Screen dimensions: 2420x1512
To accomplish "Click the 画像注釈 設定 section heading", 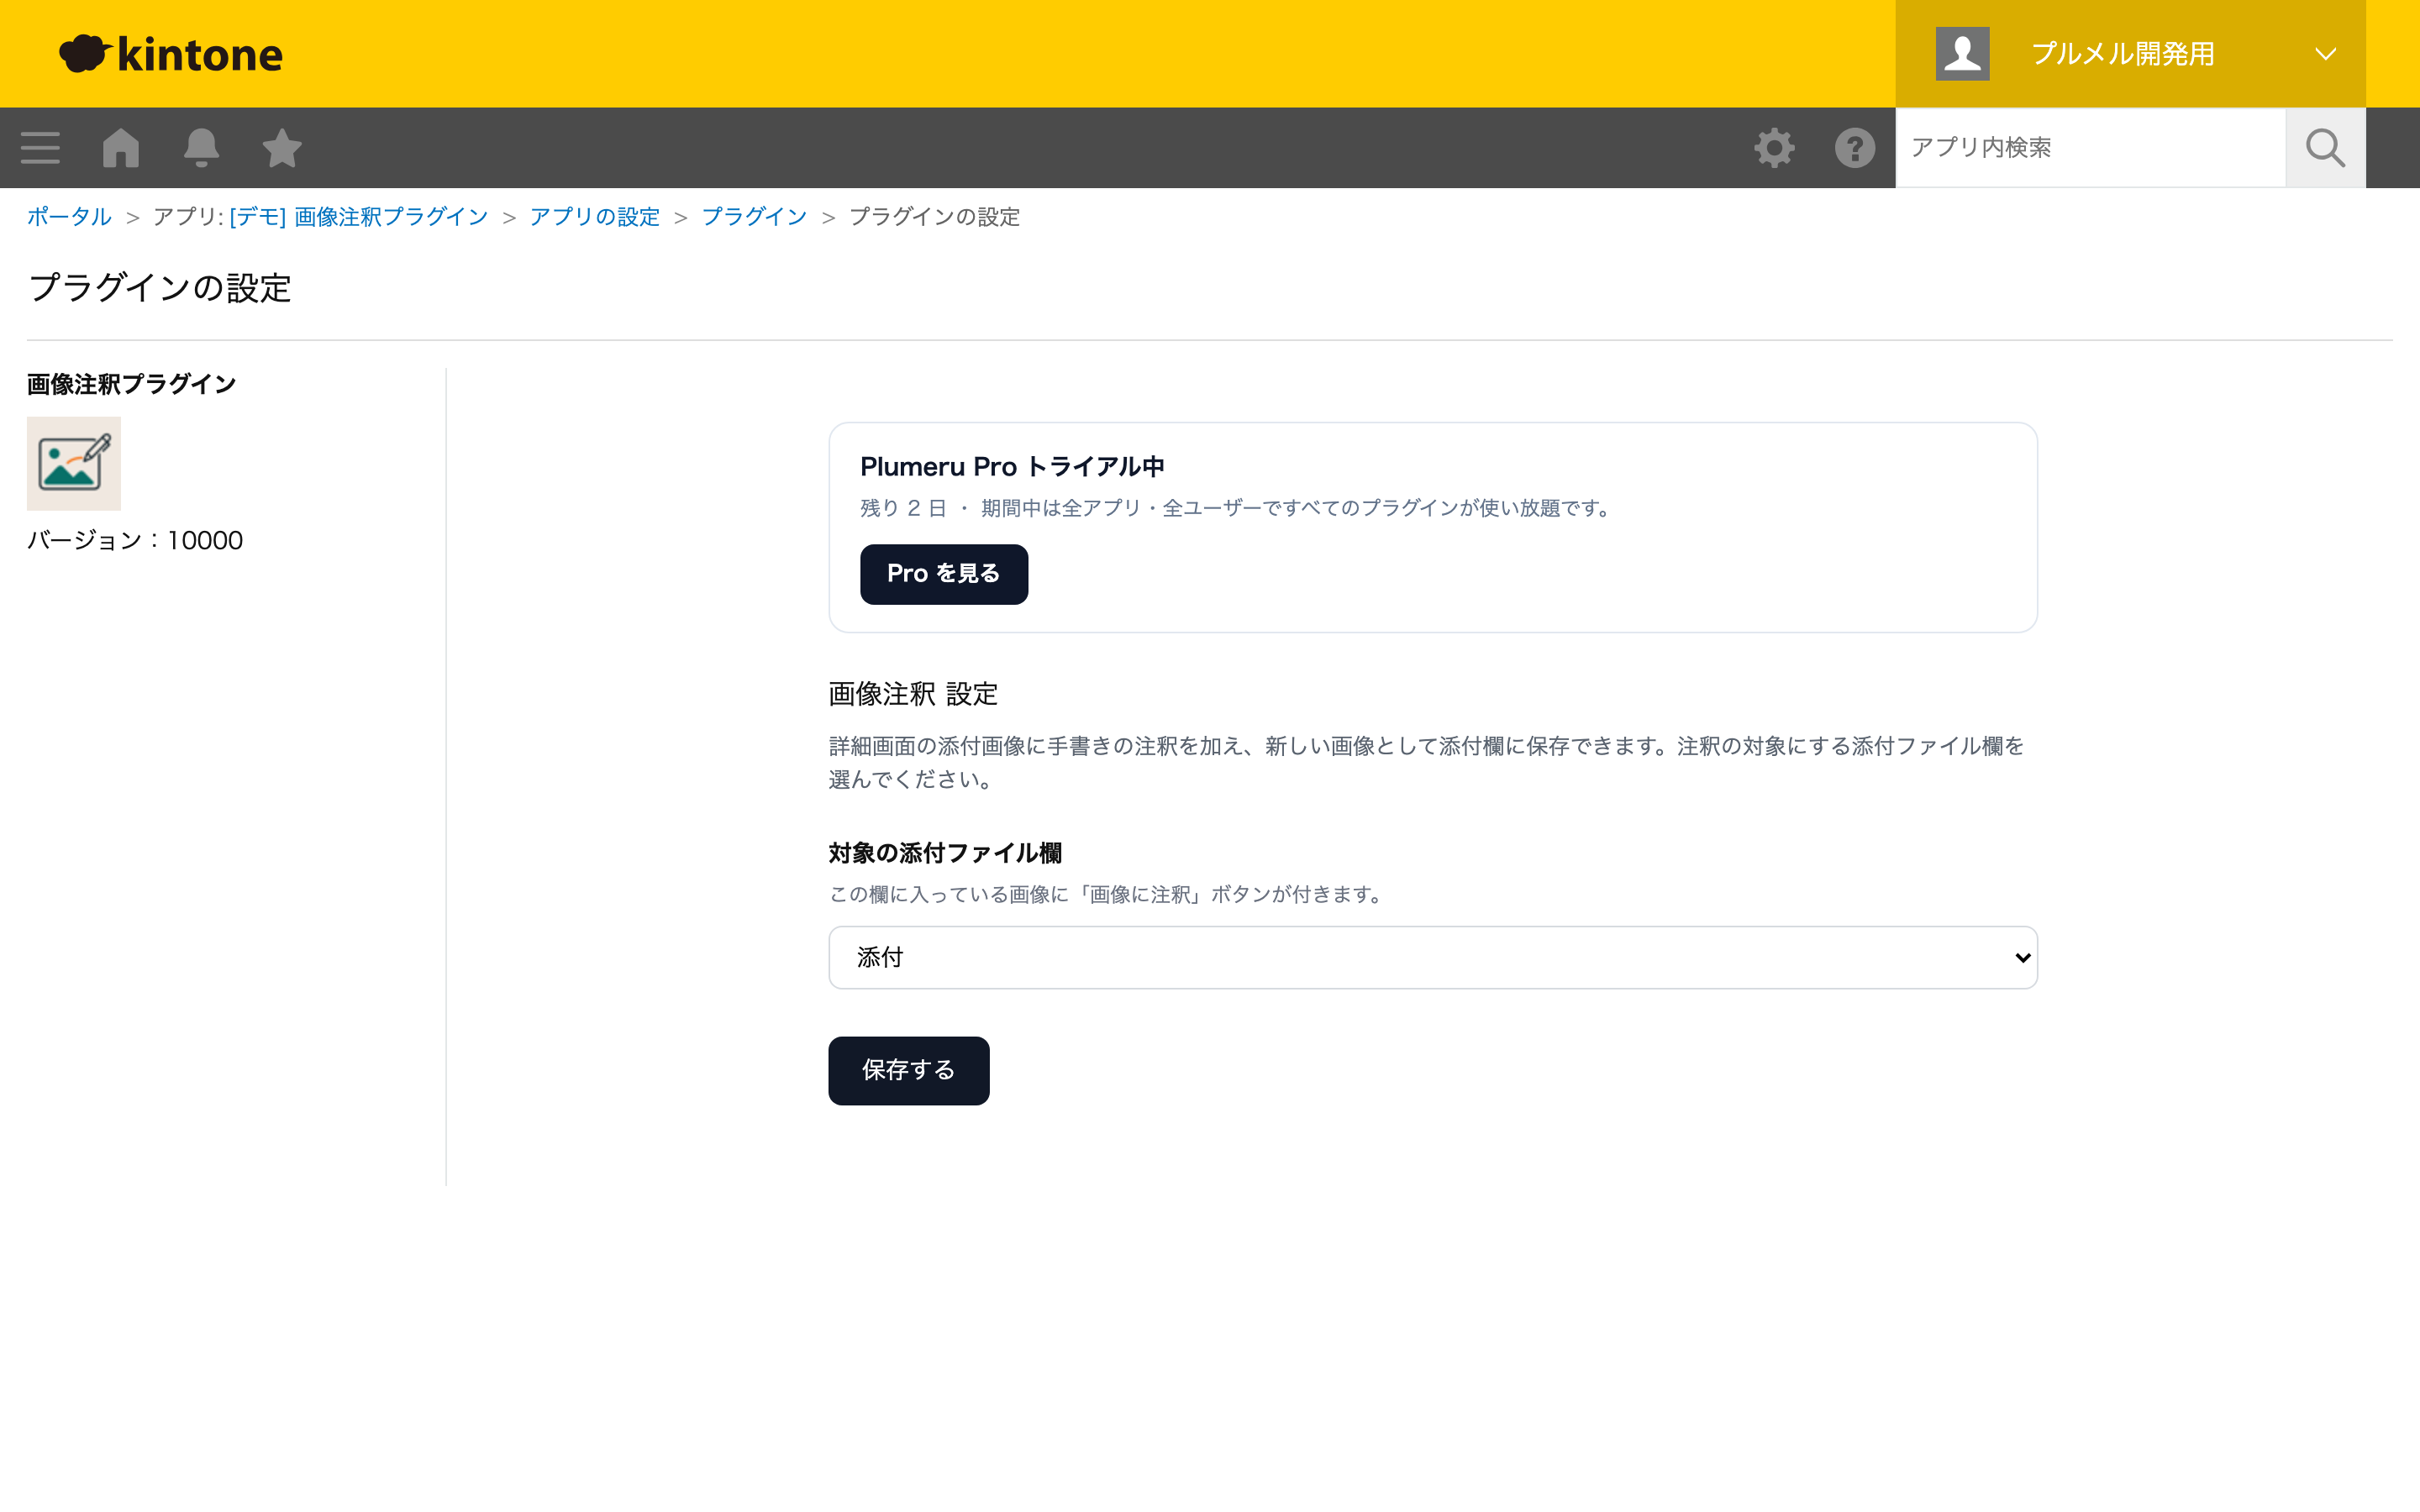I will click(913, 694).
